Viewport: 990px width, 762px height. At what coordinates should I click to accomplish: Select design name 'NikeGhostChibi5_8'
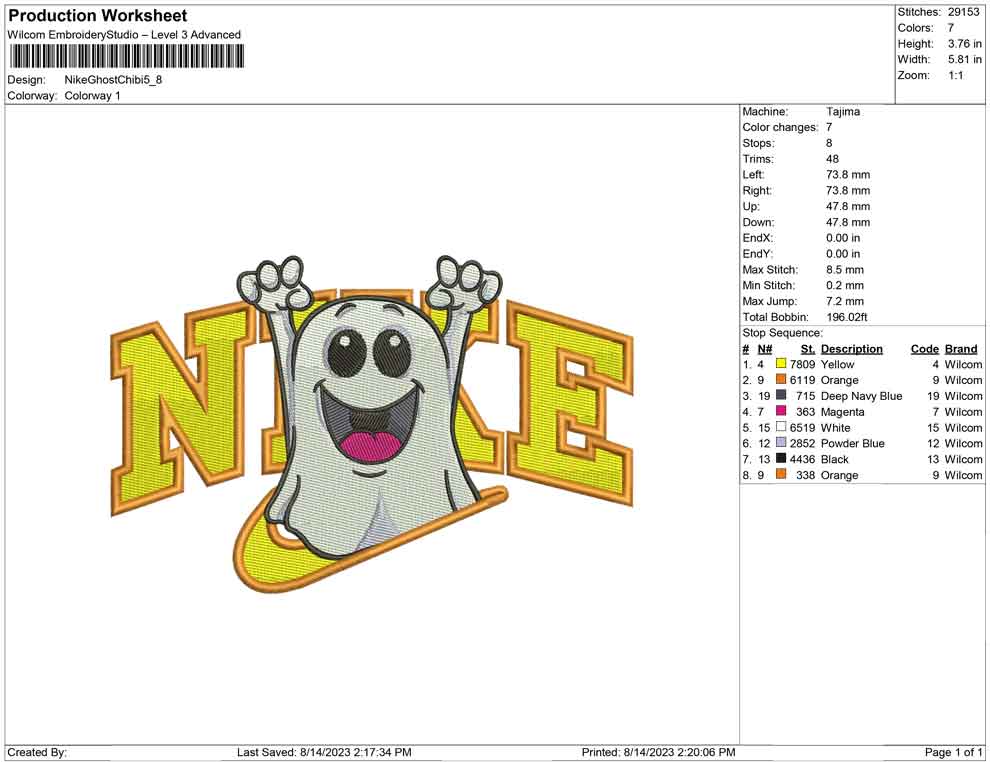click(113, 80)
